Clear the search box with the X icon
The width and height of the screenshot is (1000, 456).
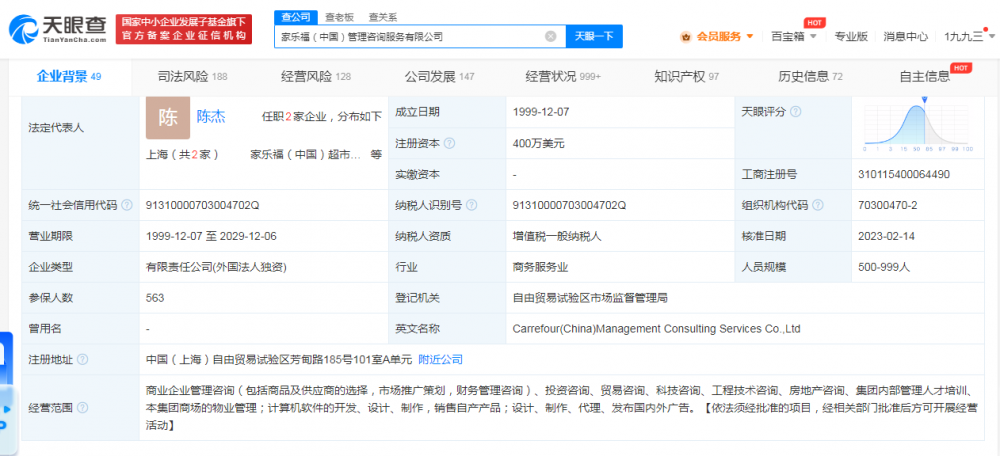click(x=550, y=37)
